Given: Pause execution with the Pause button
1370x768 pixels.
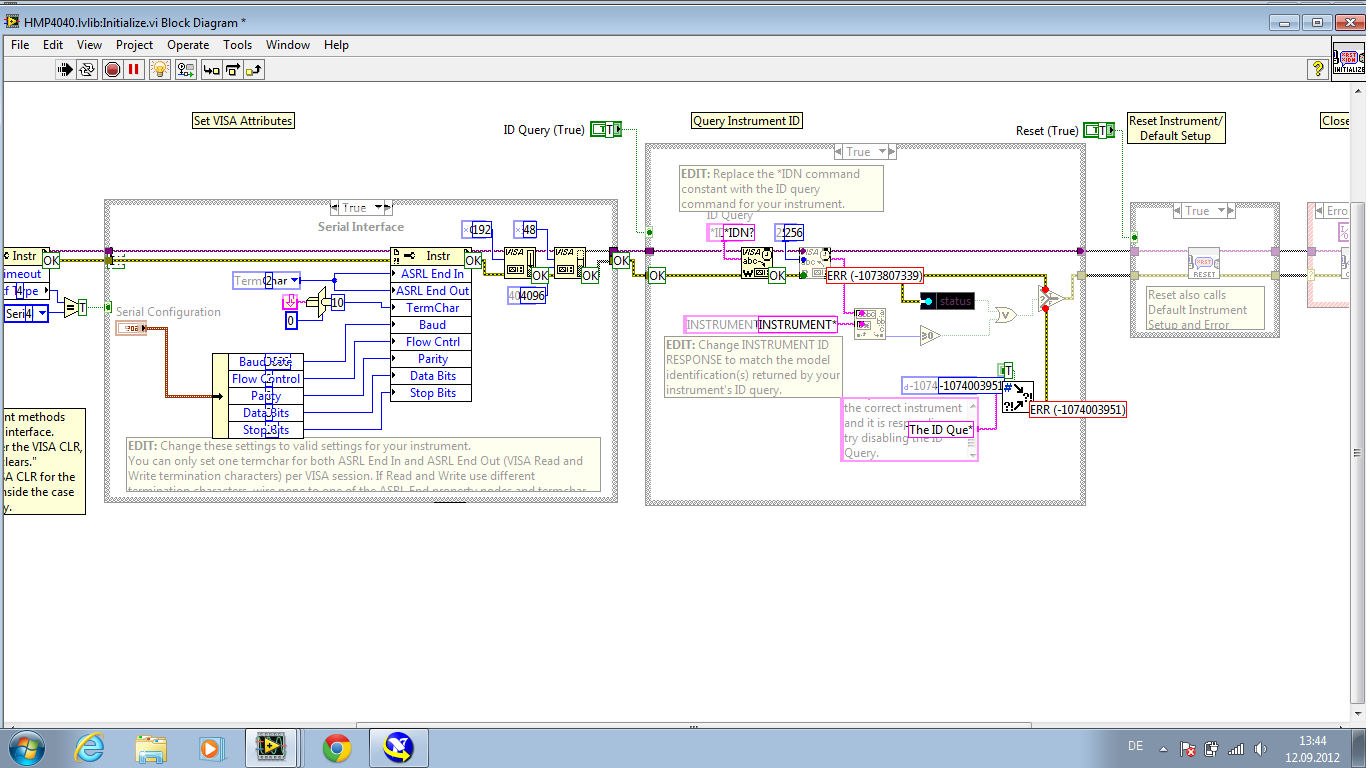Looking at the screenshot, I should coord(134,69).
